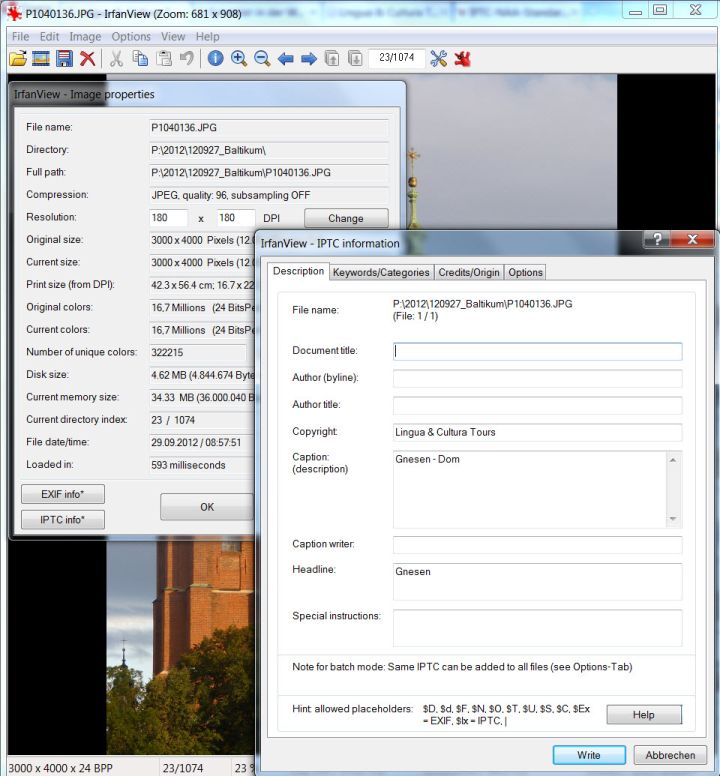Open the Image menu
The height and width of the screenshot is (776, 720).
(x=85, y=37)
